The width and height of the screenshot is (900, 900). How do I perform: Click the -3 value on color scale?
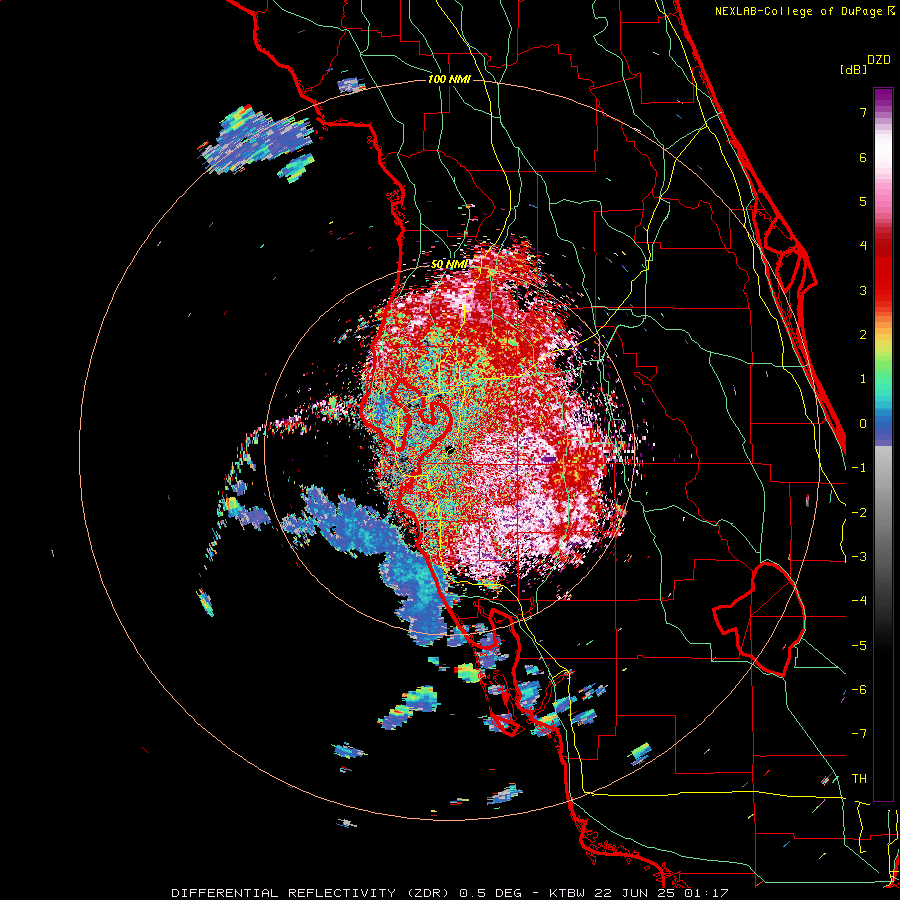coord(859,557)
